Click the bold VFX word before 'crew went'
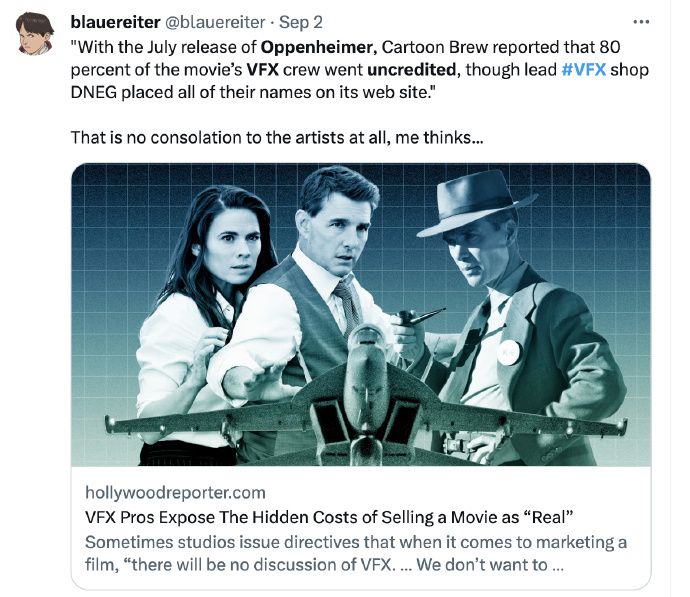 click(x=262, y=70)
